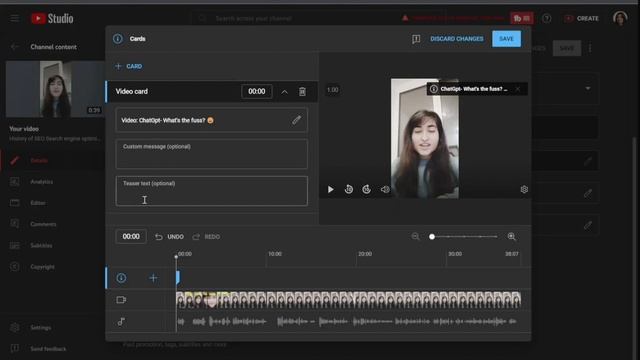Open the Copyright sidebar tab
Image resolution: width=640 pixels, height=360 pixels.
(42, 267)
